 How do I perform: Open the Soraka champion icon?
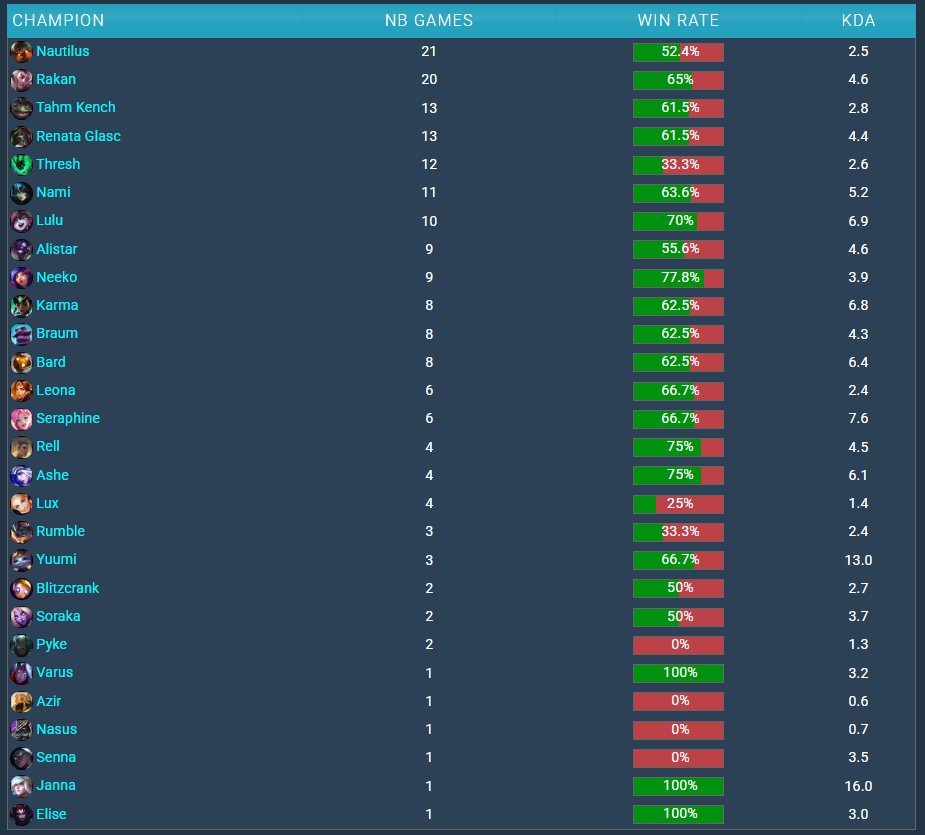tap(21, 617)
